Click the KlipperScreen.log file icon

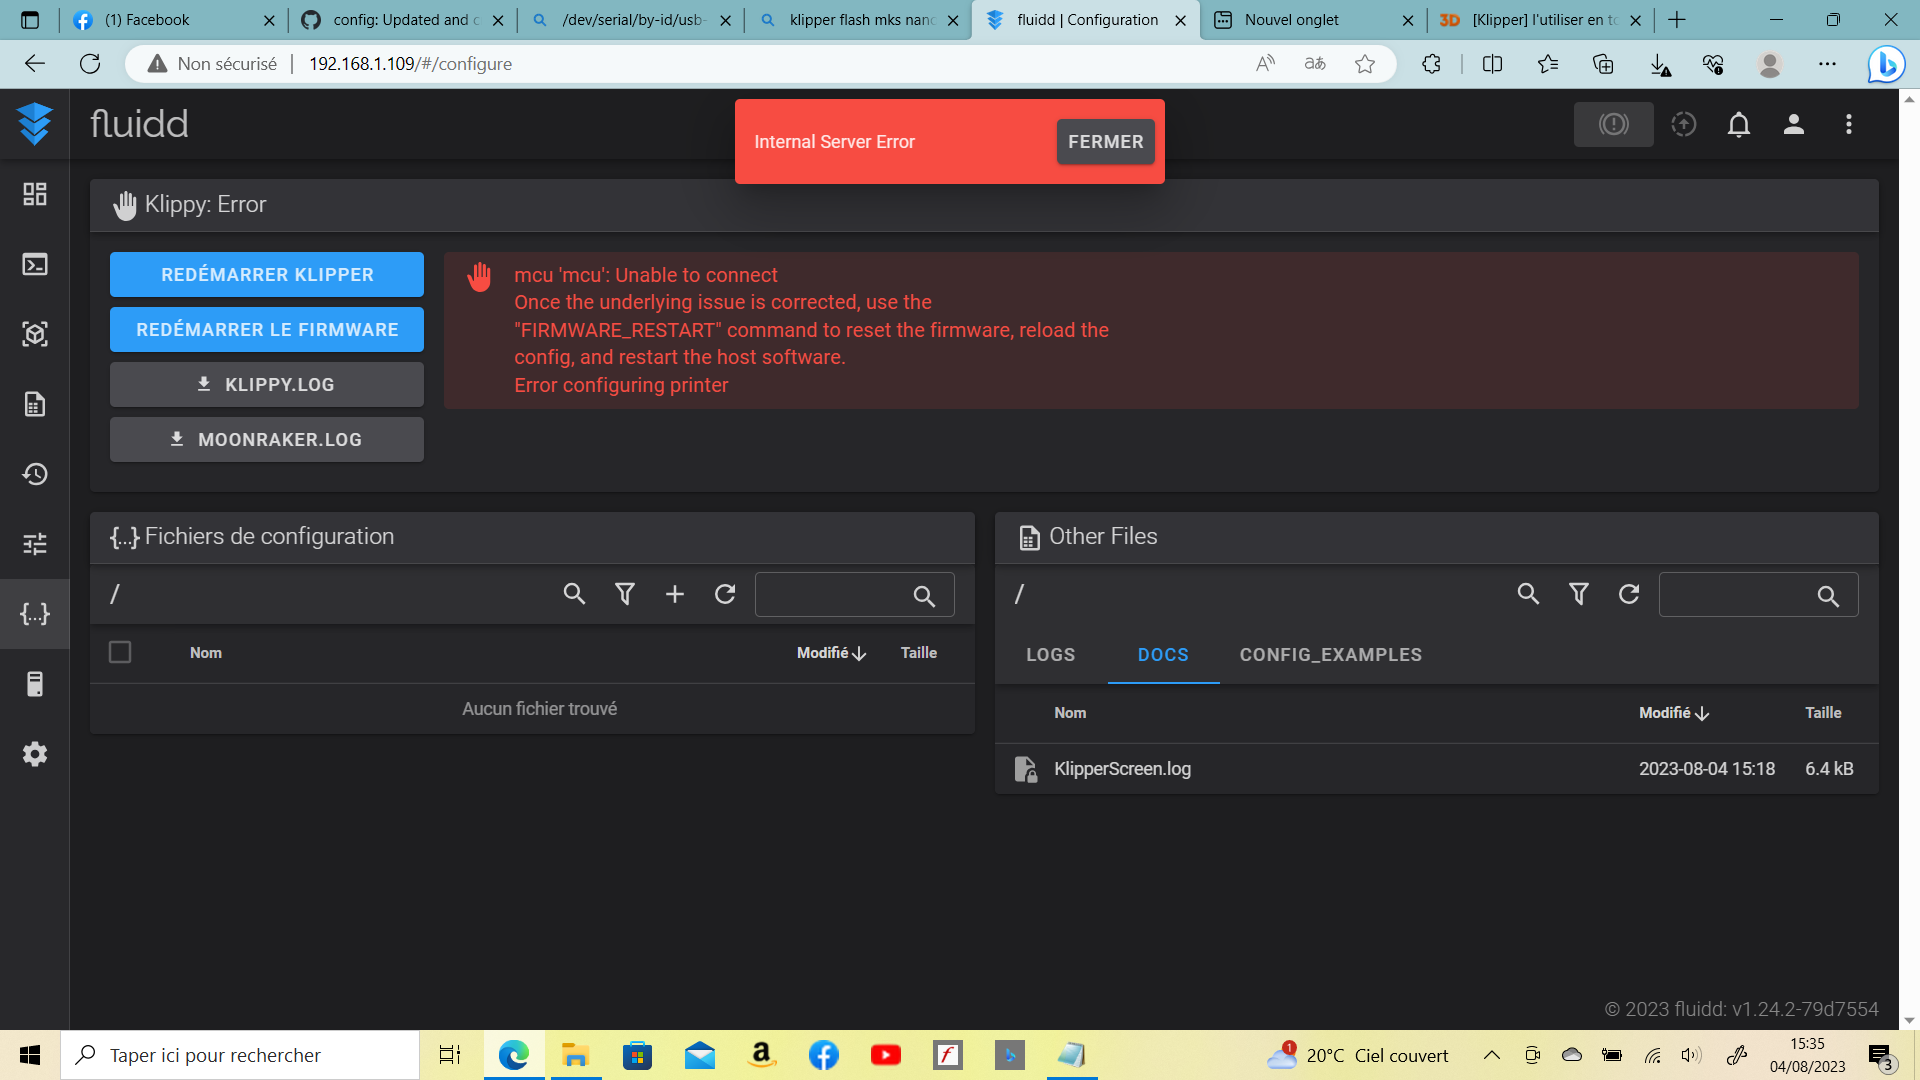click(1026, 769)
